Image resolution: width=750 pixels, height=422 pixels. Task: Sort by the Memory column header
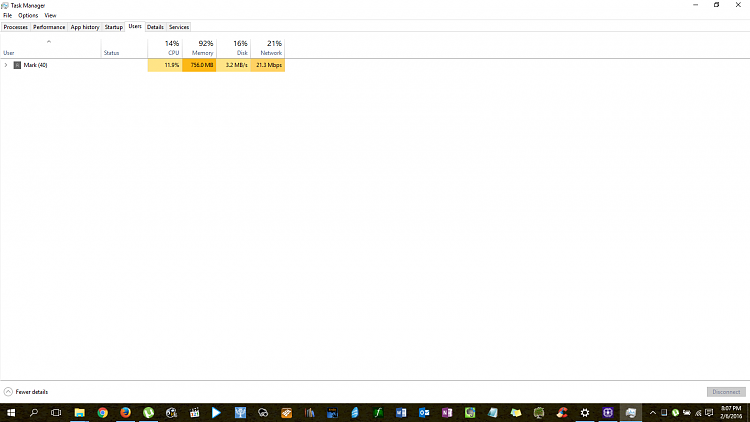click(x=203, y=48)
